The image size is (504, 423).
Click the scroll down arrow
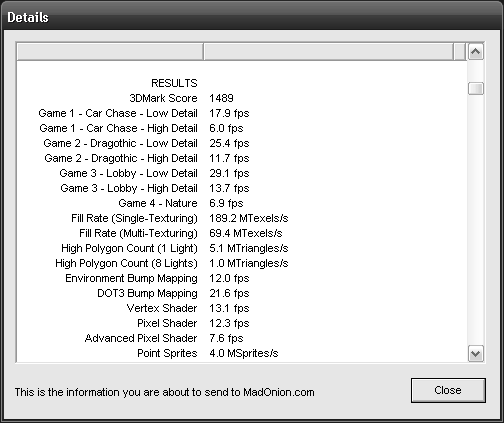476,354
